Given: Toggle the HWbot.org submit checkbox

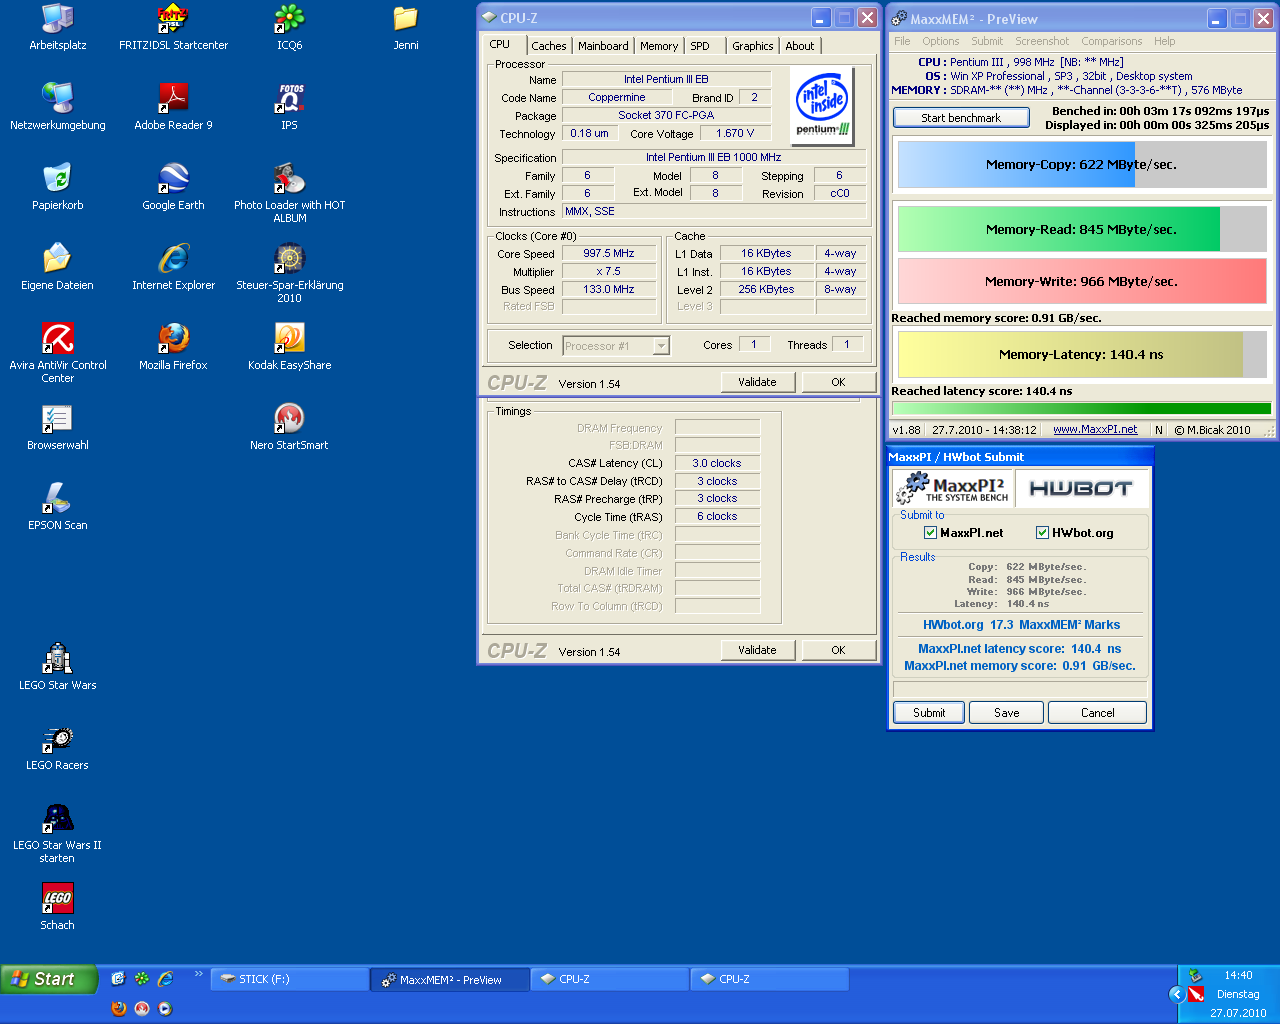Looking at the screenshot, I should point(1042,533).
